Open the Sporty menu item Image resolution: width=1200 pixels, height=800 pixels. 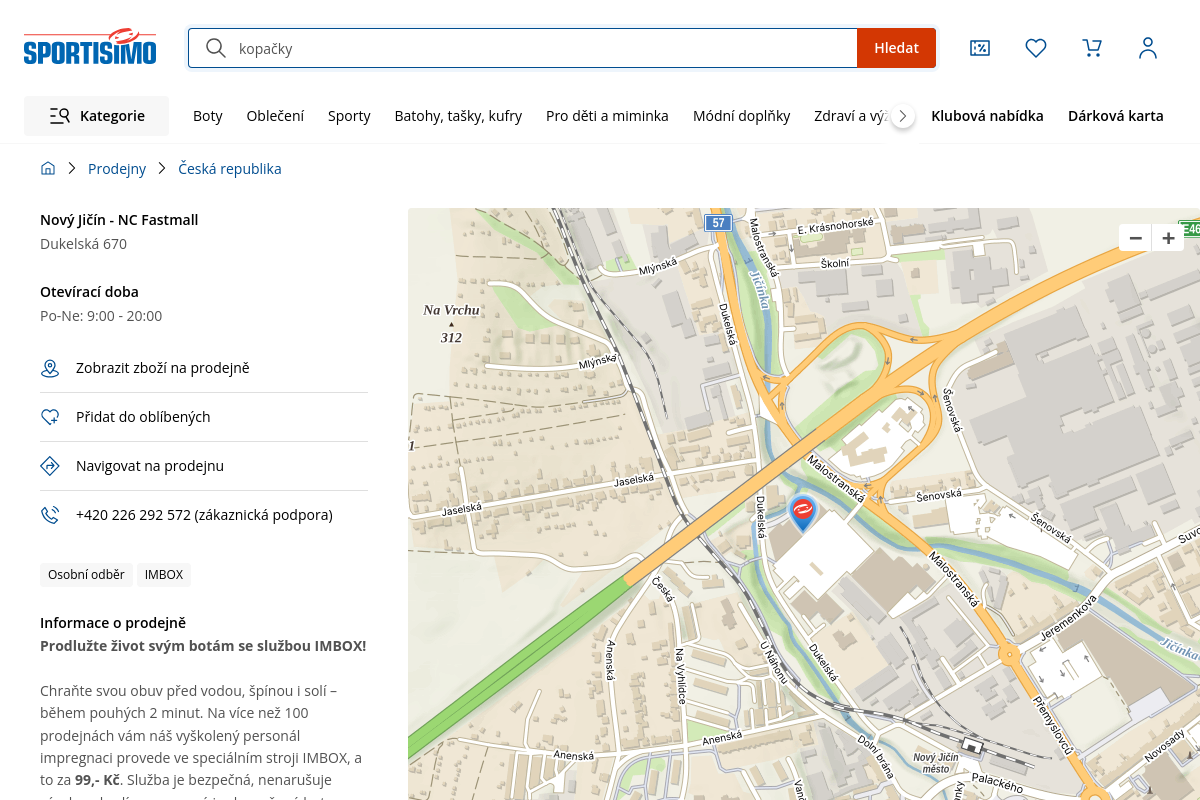click(349, 116)
